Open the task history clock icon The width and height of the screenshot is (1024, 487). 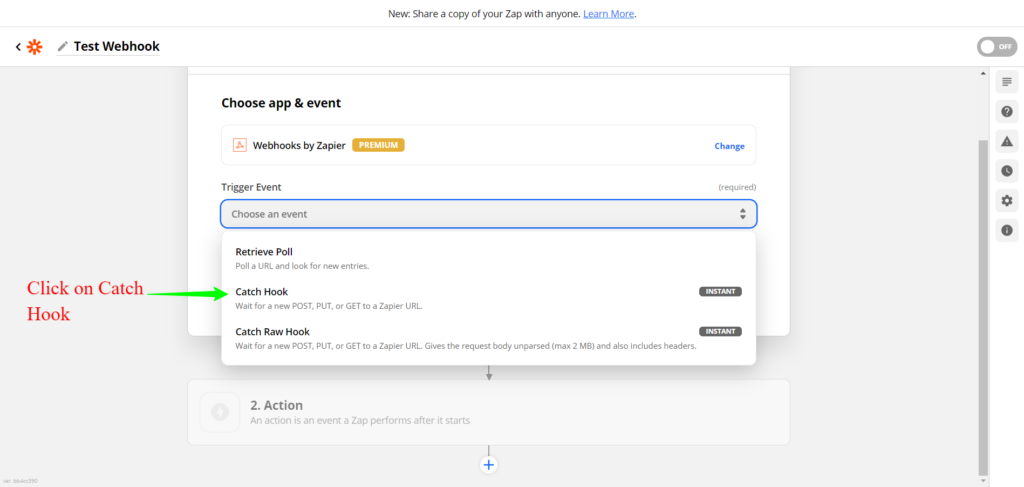pos(1006,171)
